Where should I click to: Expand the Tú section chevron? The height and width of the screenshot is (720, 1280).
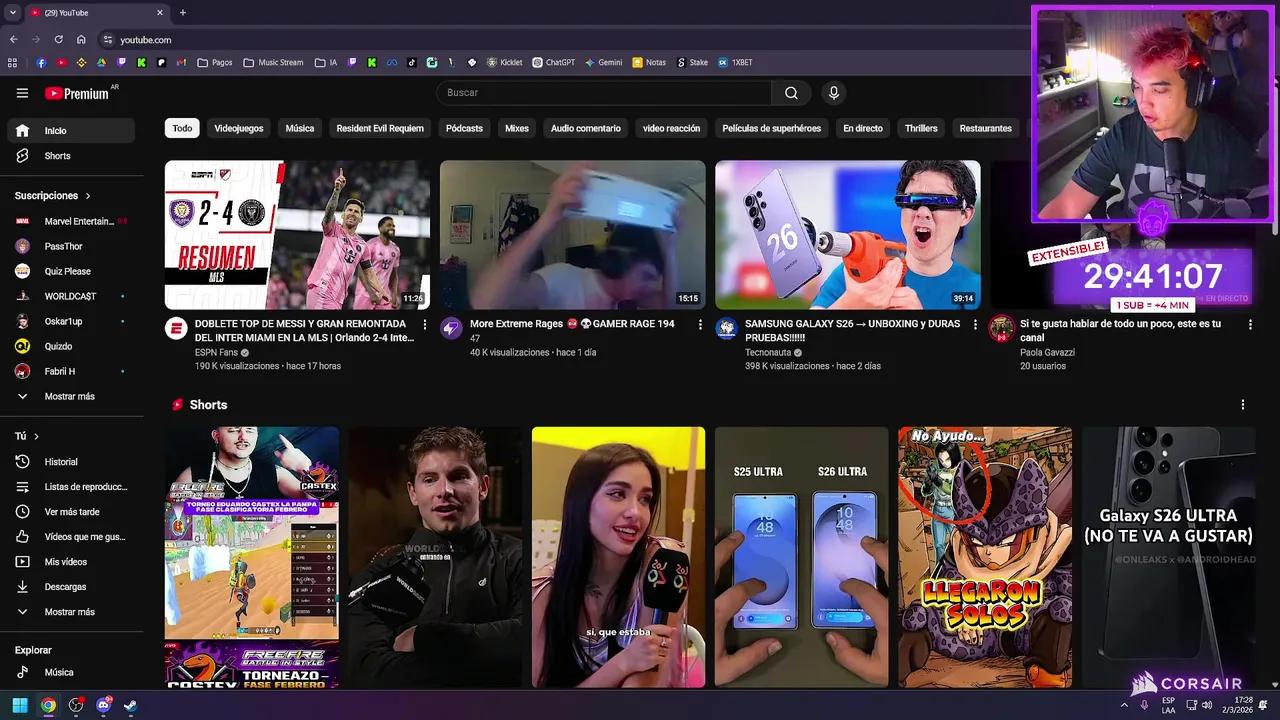pyautogui.click(x=36, y=436)
